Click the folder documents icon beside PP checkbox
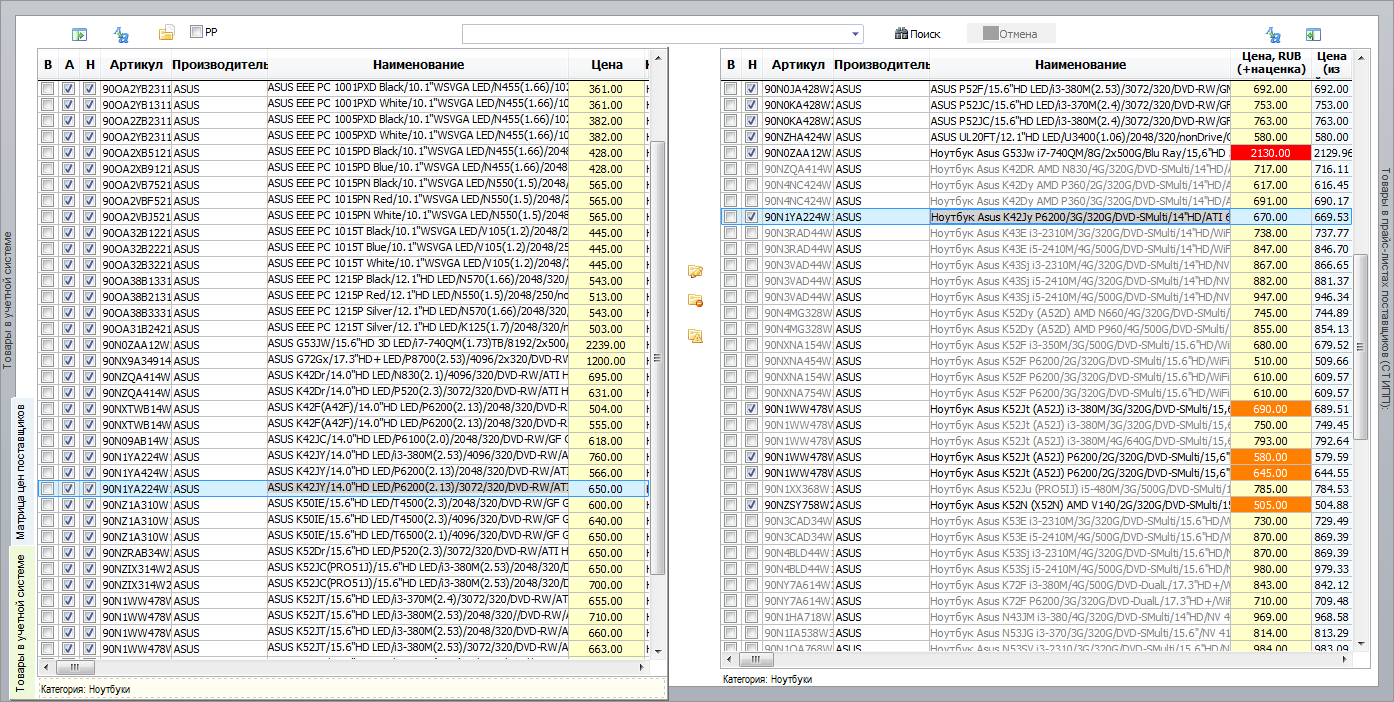 [x=167, y=33]
